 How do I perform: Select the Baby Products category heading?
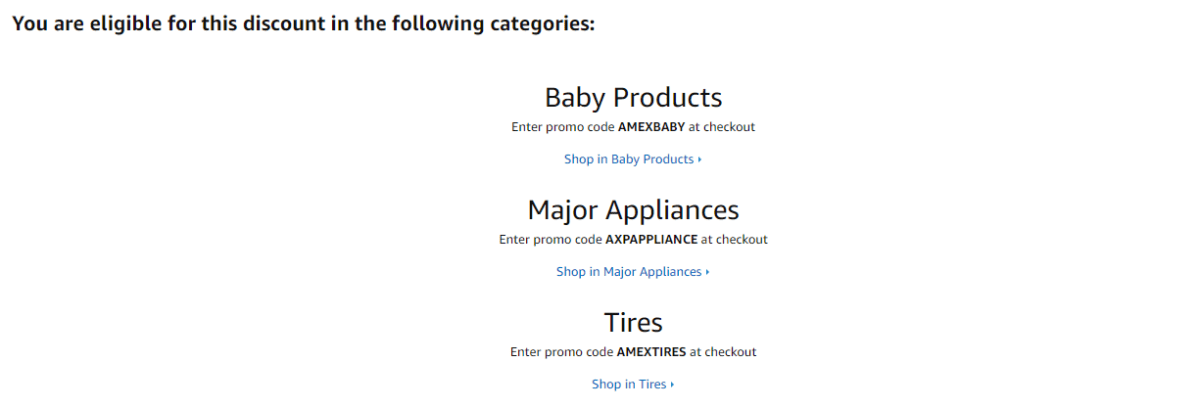pos(633,97)
